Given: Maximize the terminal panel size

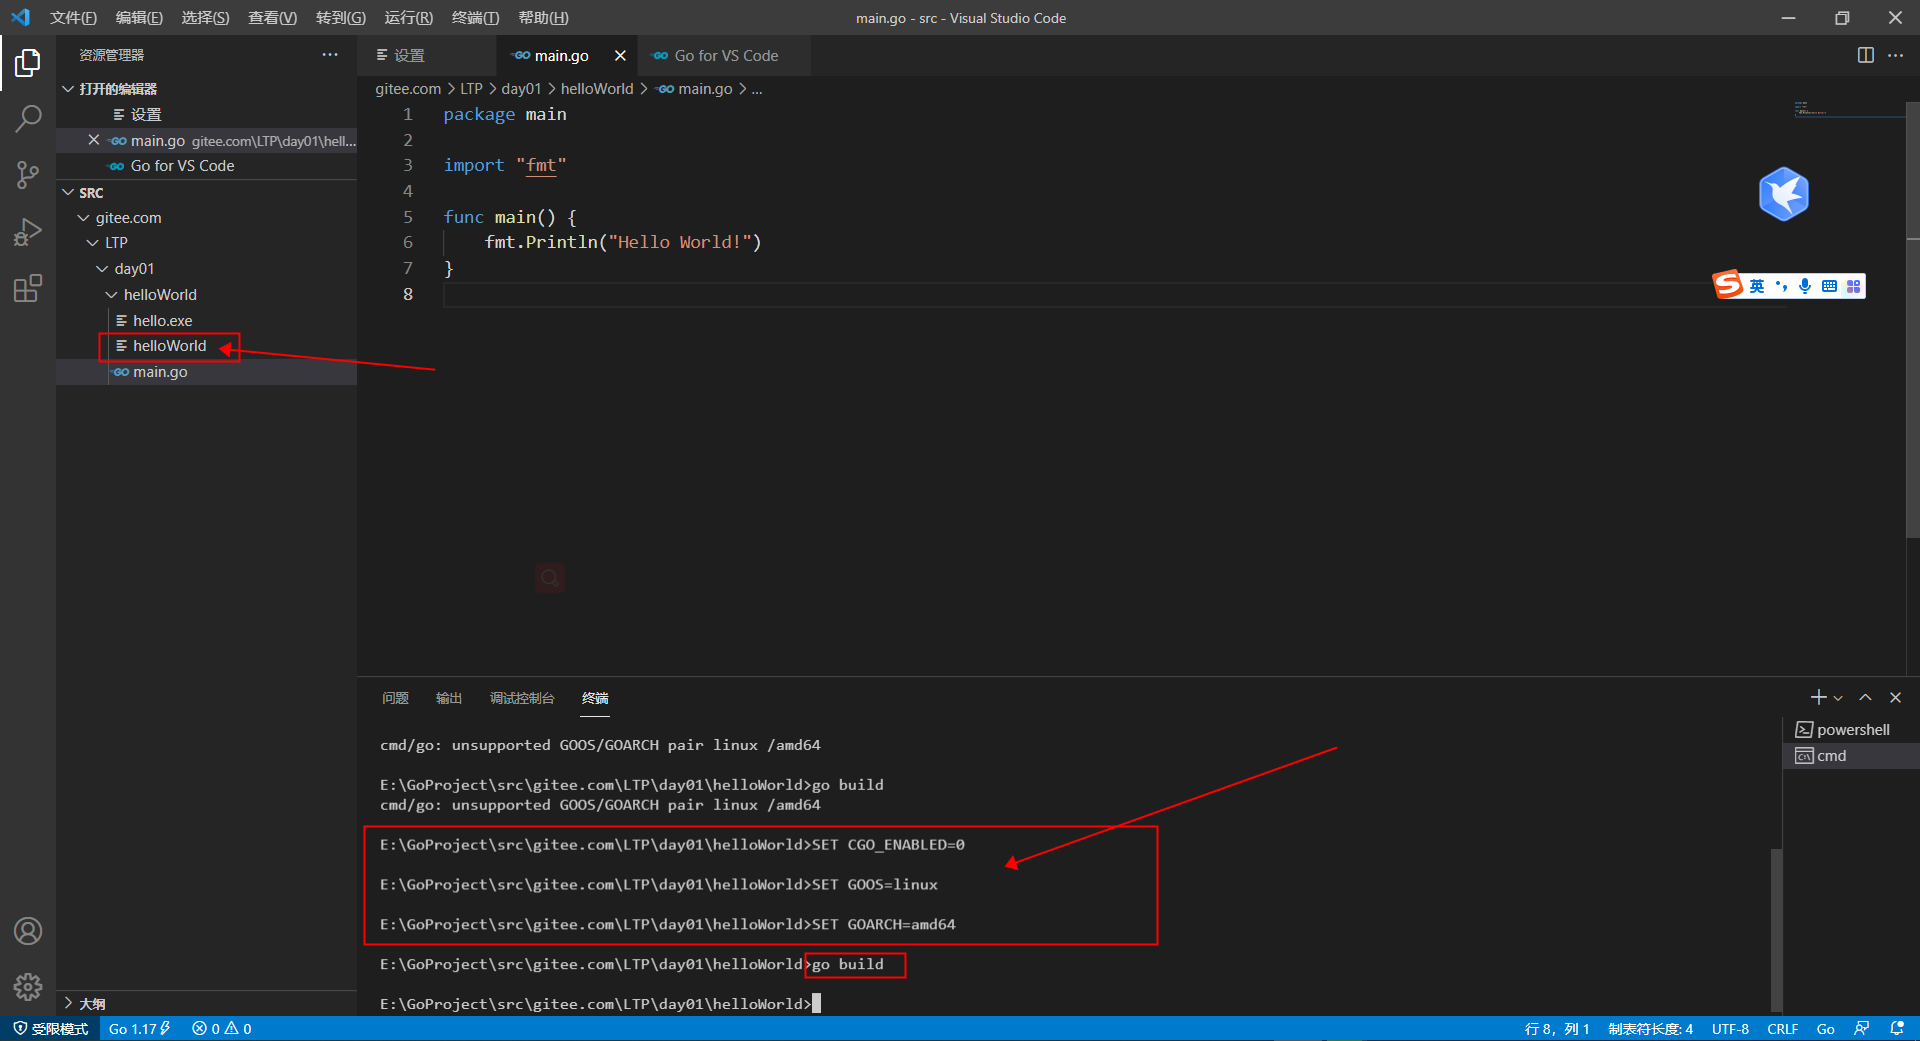Looking at the screenshot, I should [x=1865, y=697].
